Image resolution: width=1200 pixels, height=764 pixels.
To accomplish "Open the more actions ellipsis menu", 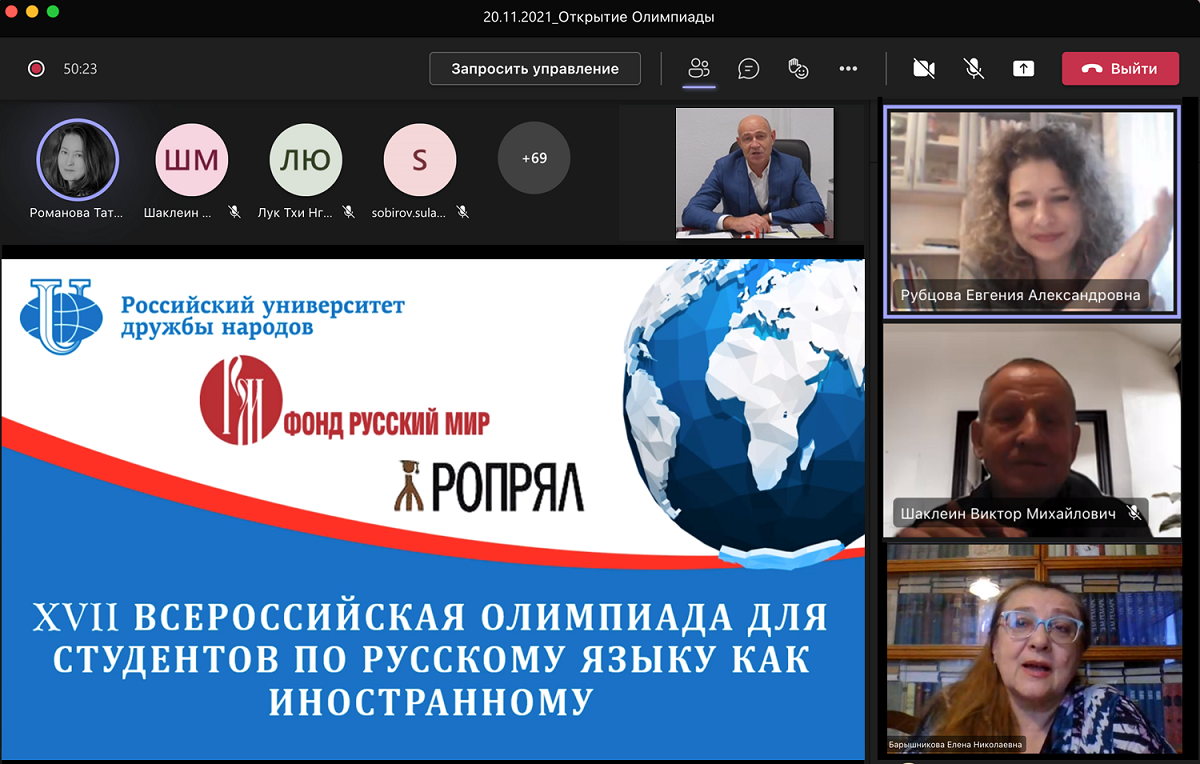I will pos(848,69).
